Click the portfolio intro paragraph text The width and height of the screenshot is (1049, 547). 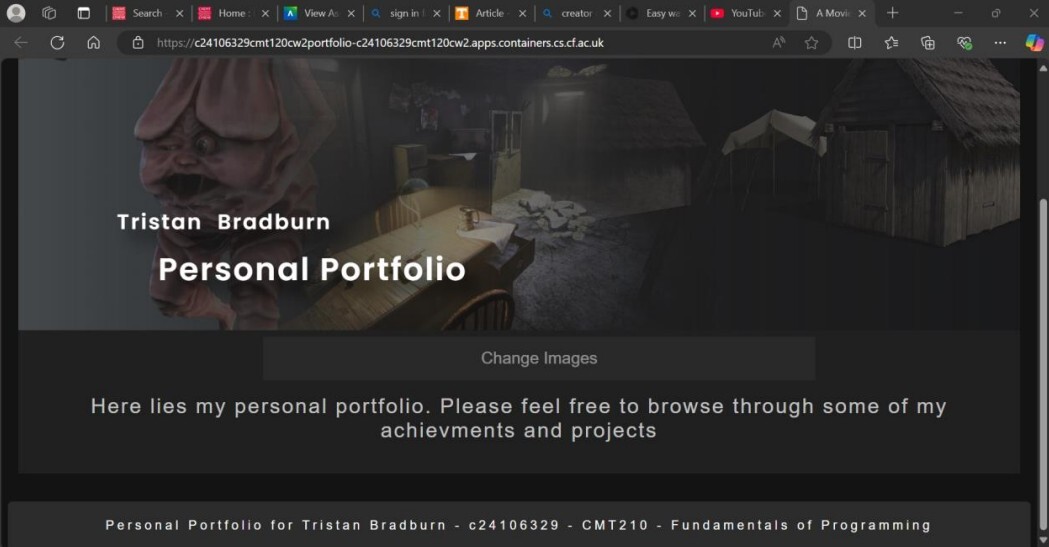[518, 418]
